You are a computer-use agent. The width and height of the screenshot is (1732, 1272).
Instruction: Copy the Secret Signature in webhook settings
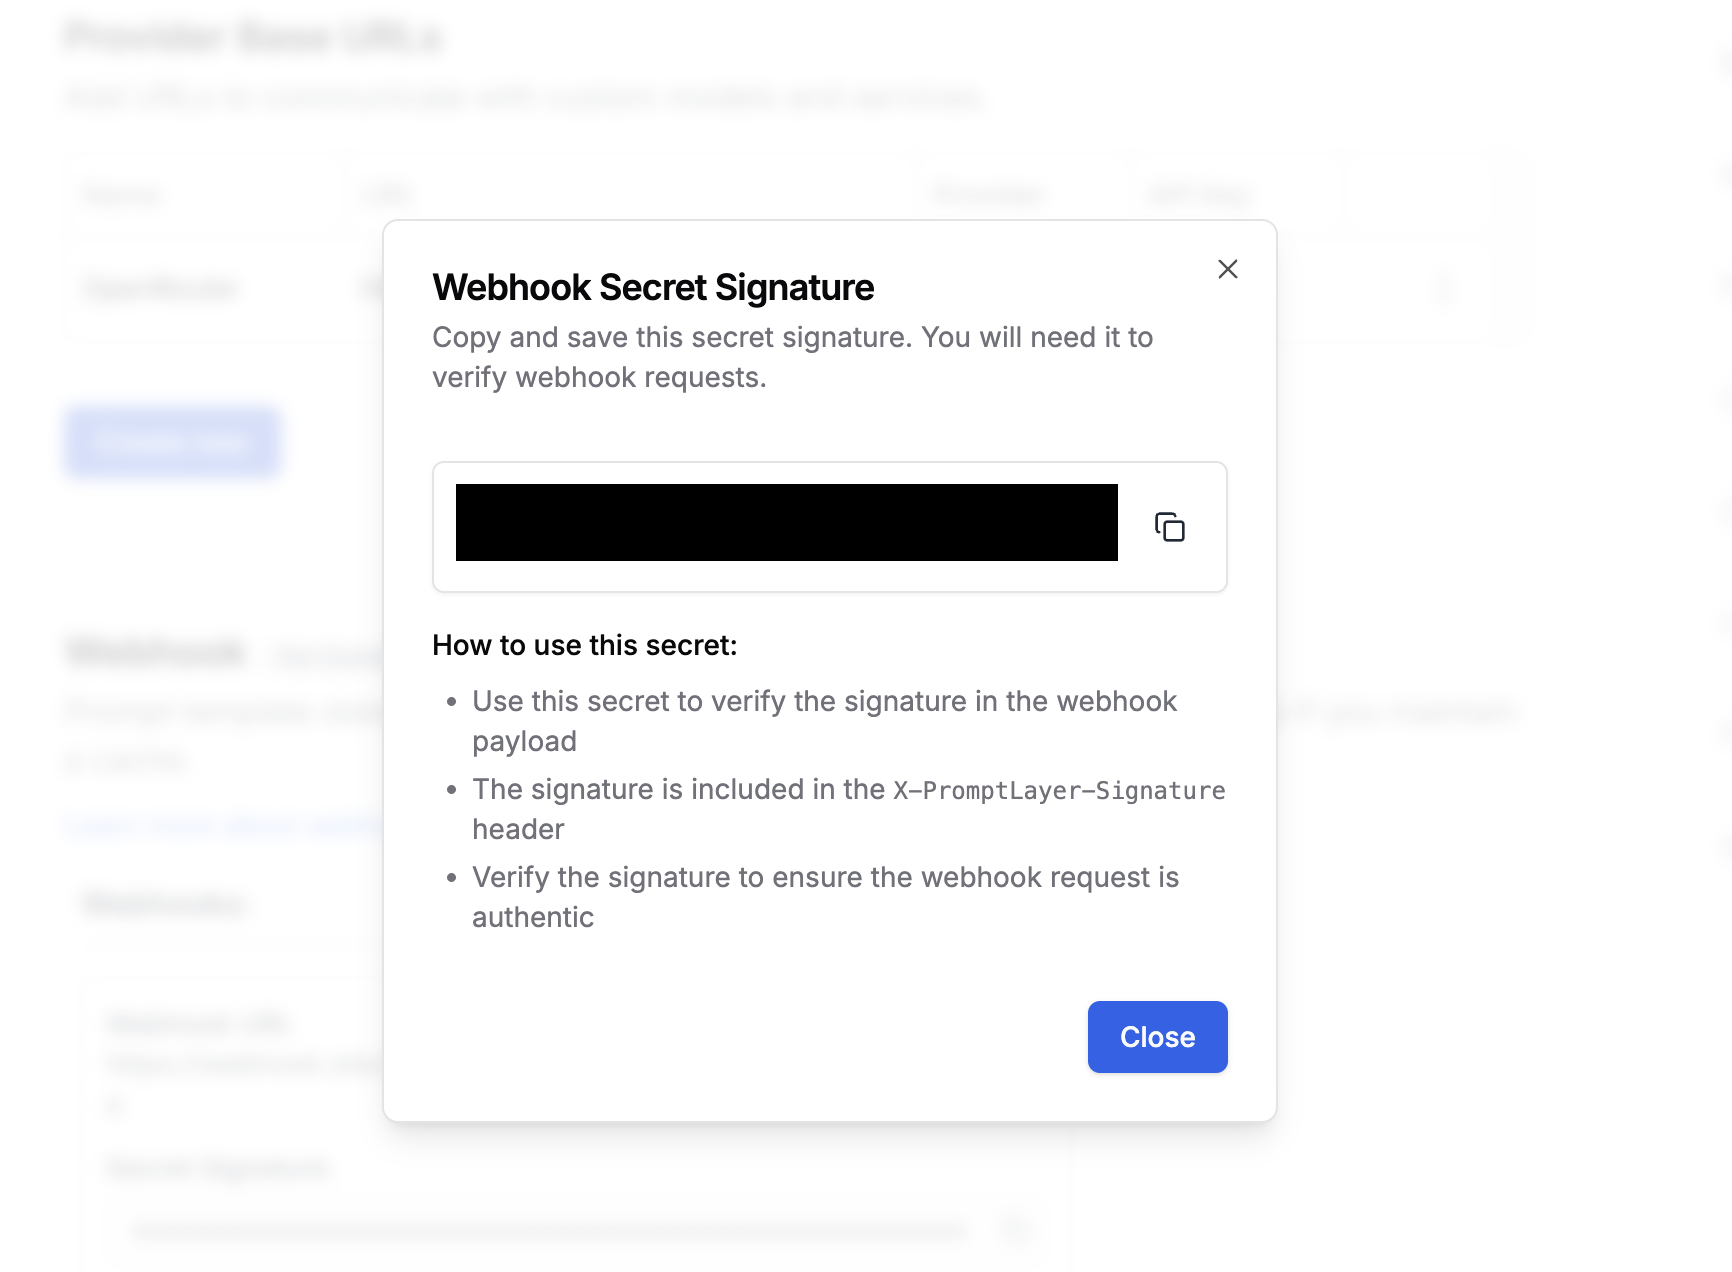1016,1230
